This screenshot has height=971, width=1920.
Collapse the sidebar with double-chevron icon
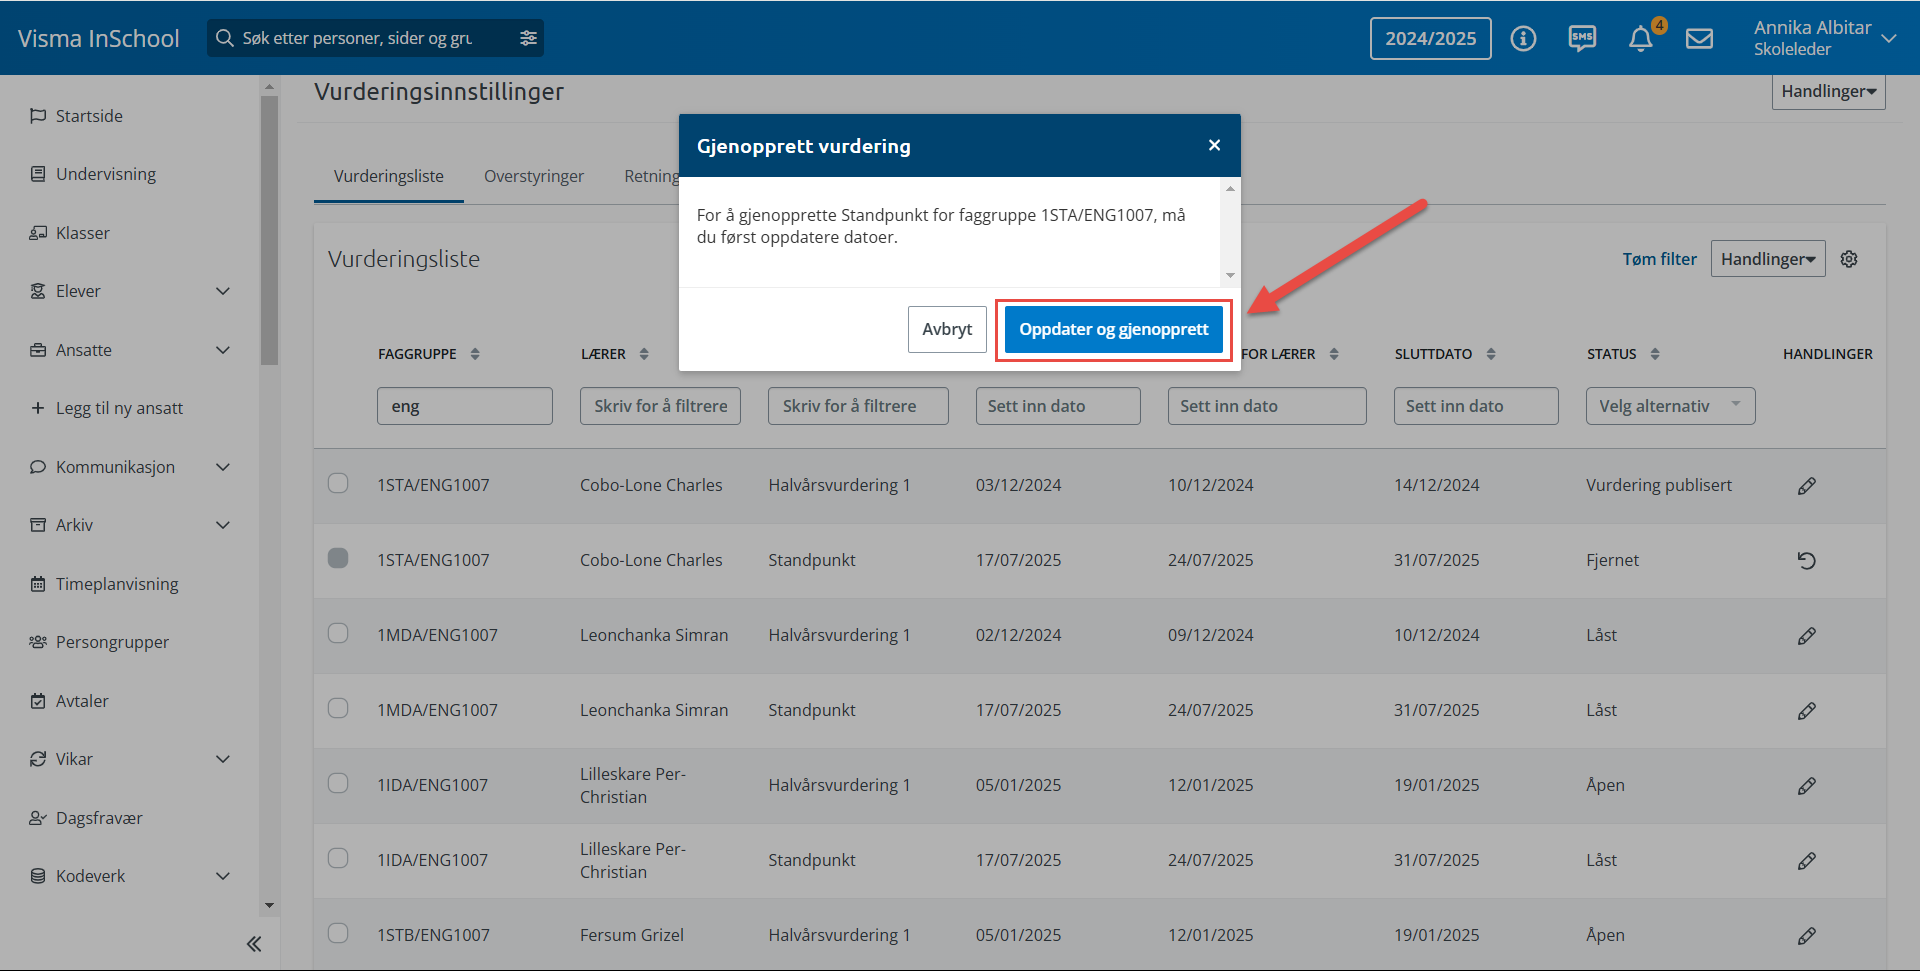tap(254, 943)
